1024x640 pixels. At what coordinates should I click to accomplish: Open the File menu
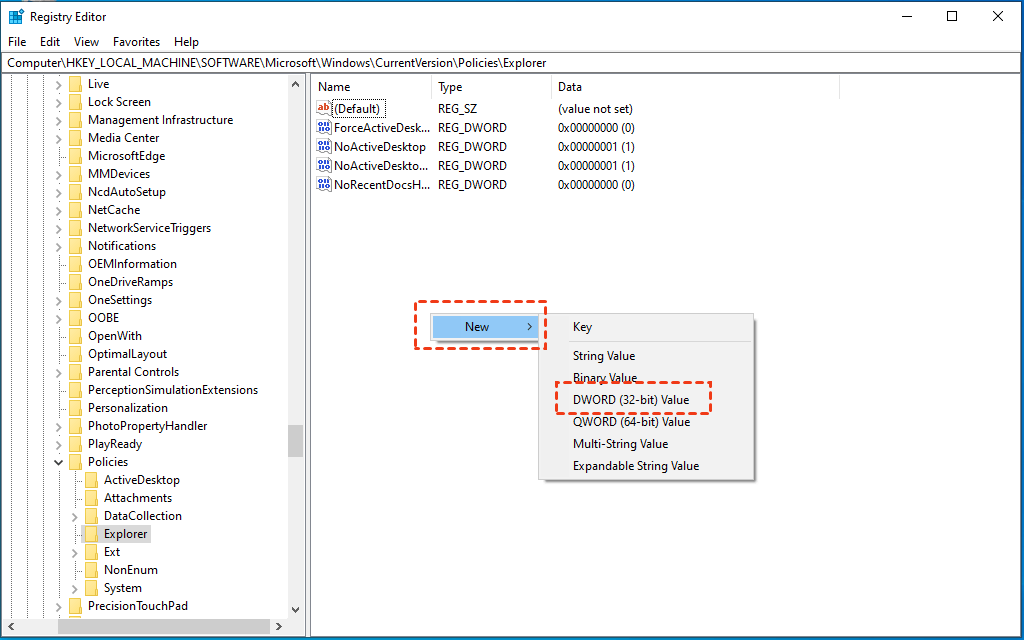tap(17, 42)
